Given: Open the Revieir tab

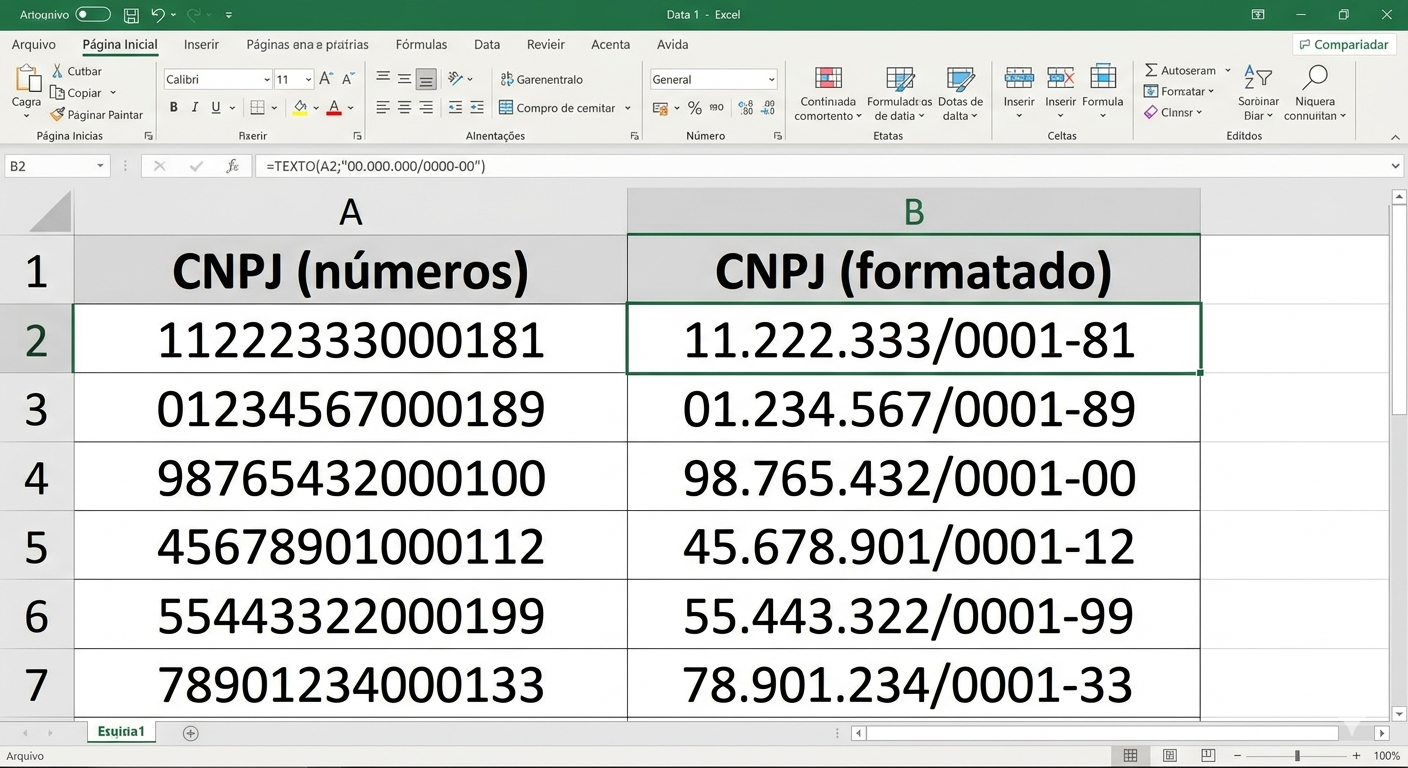Looking at the screenshot, I should (545, 44).
